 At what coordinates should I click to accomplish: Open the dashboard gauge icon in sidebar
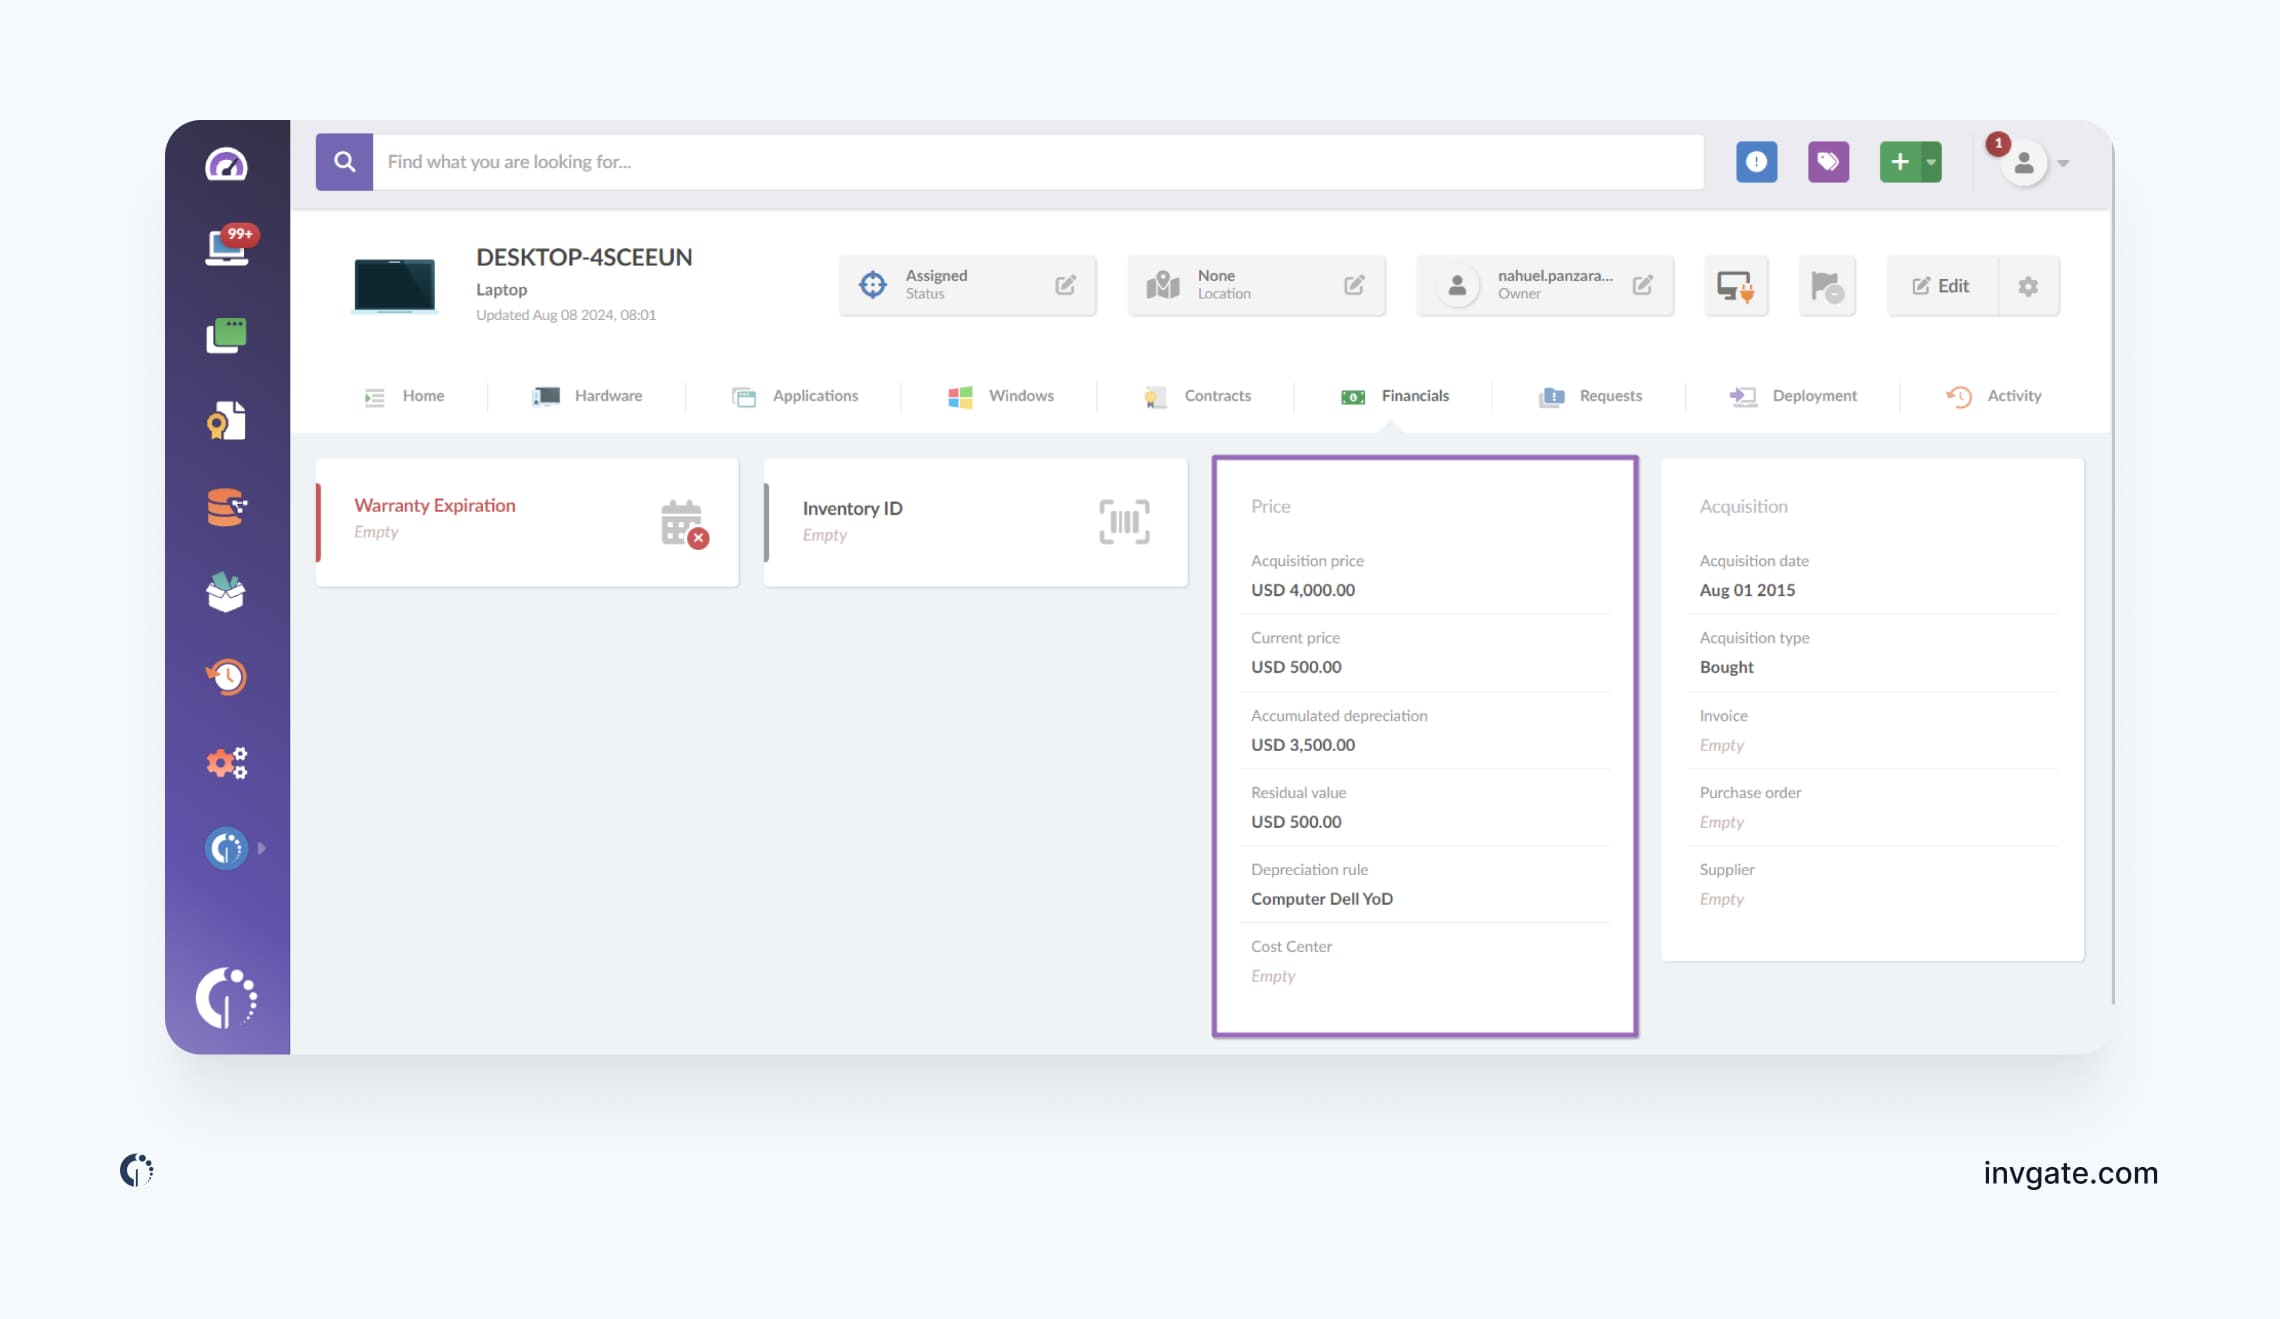[226, 164]
